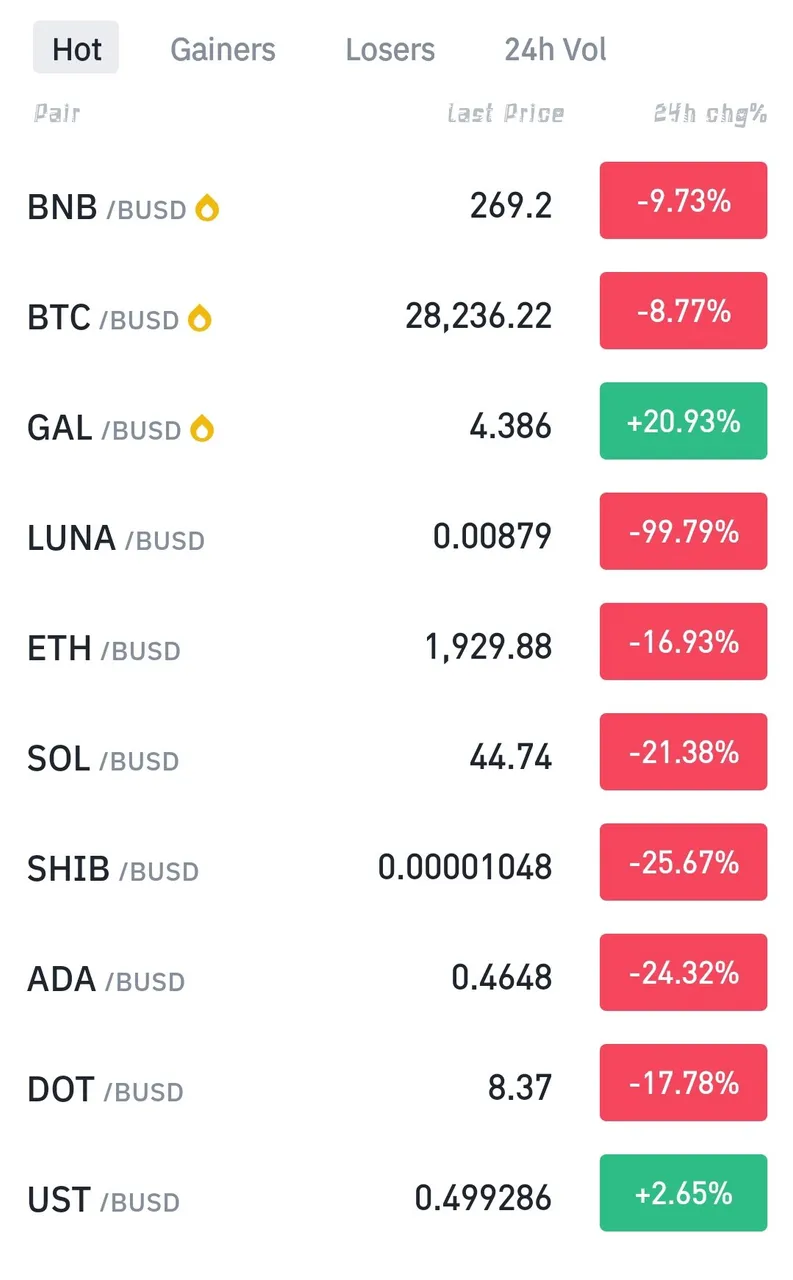
Task: Open the ADA/BUSD pair
Action: [396, 977]
